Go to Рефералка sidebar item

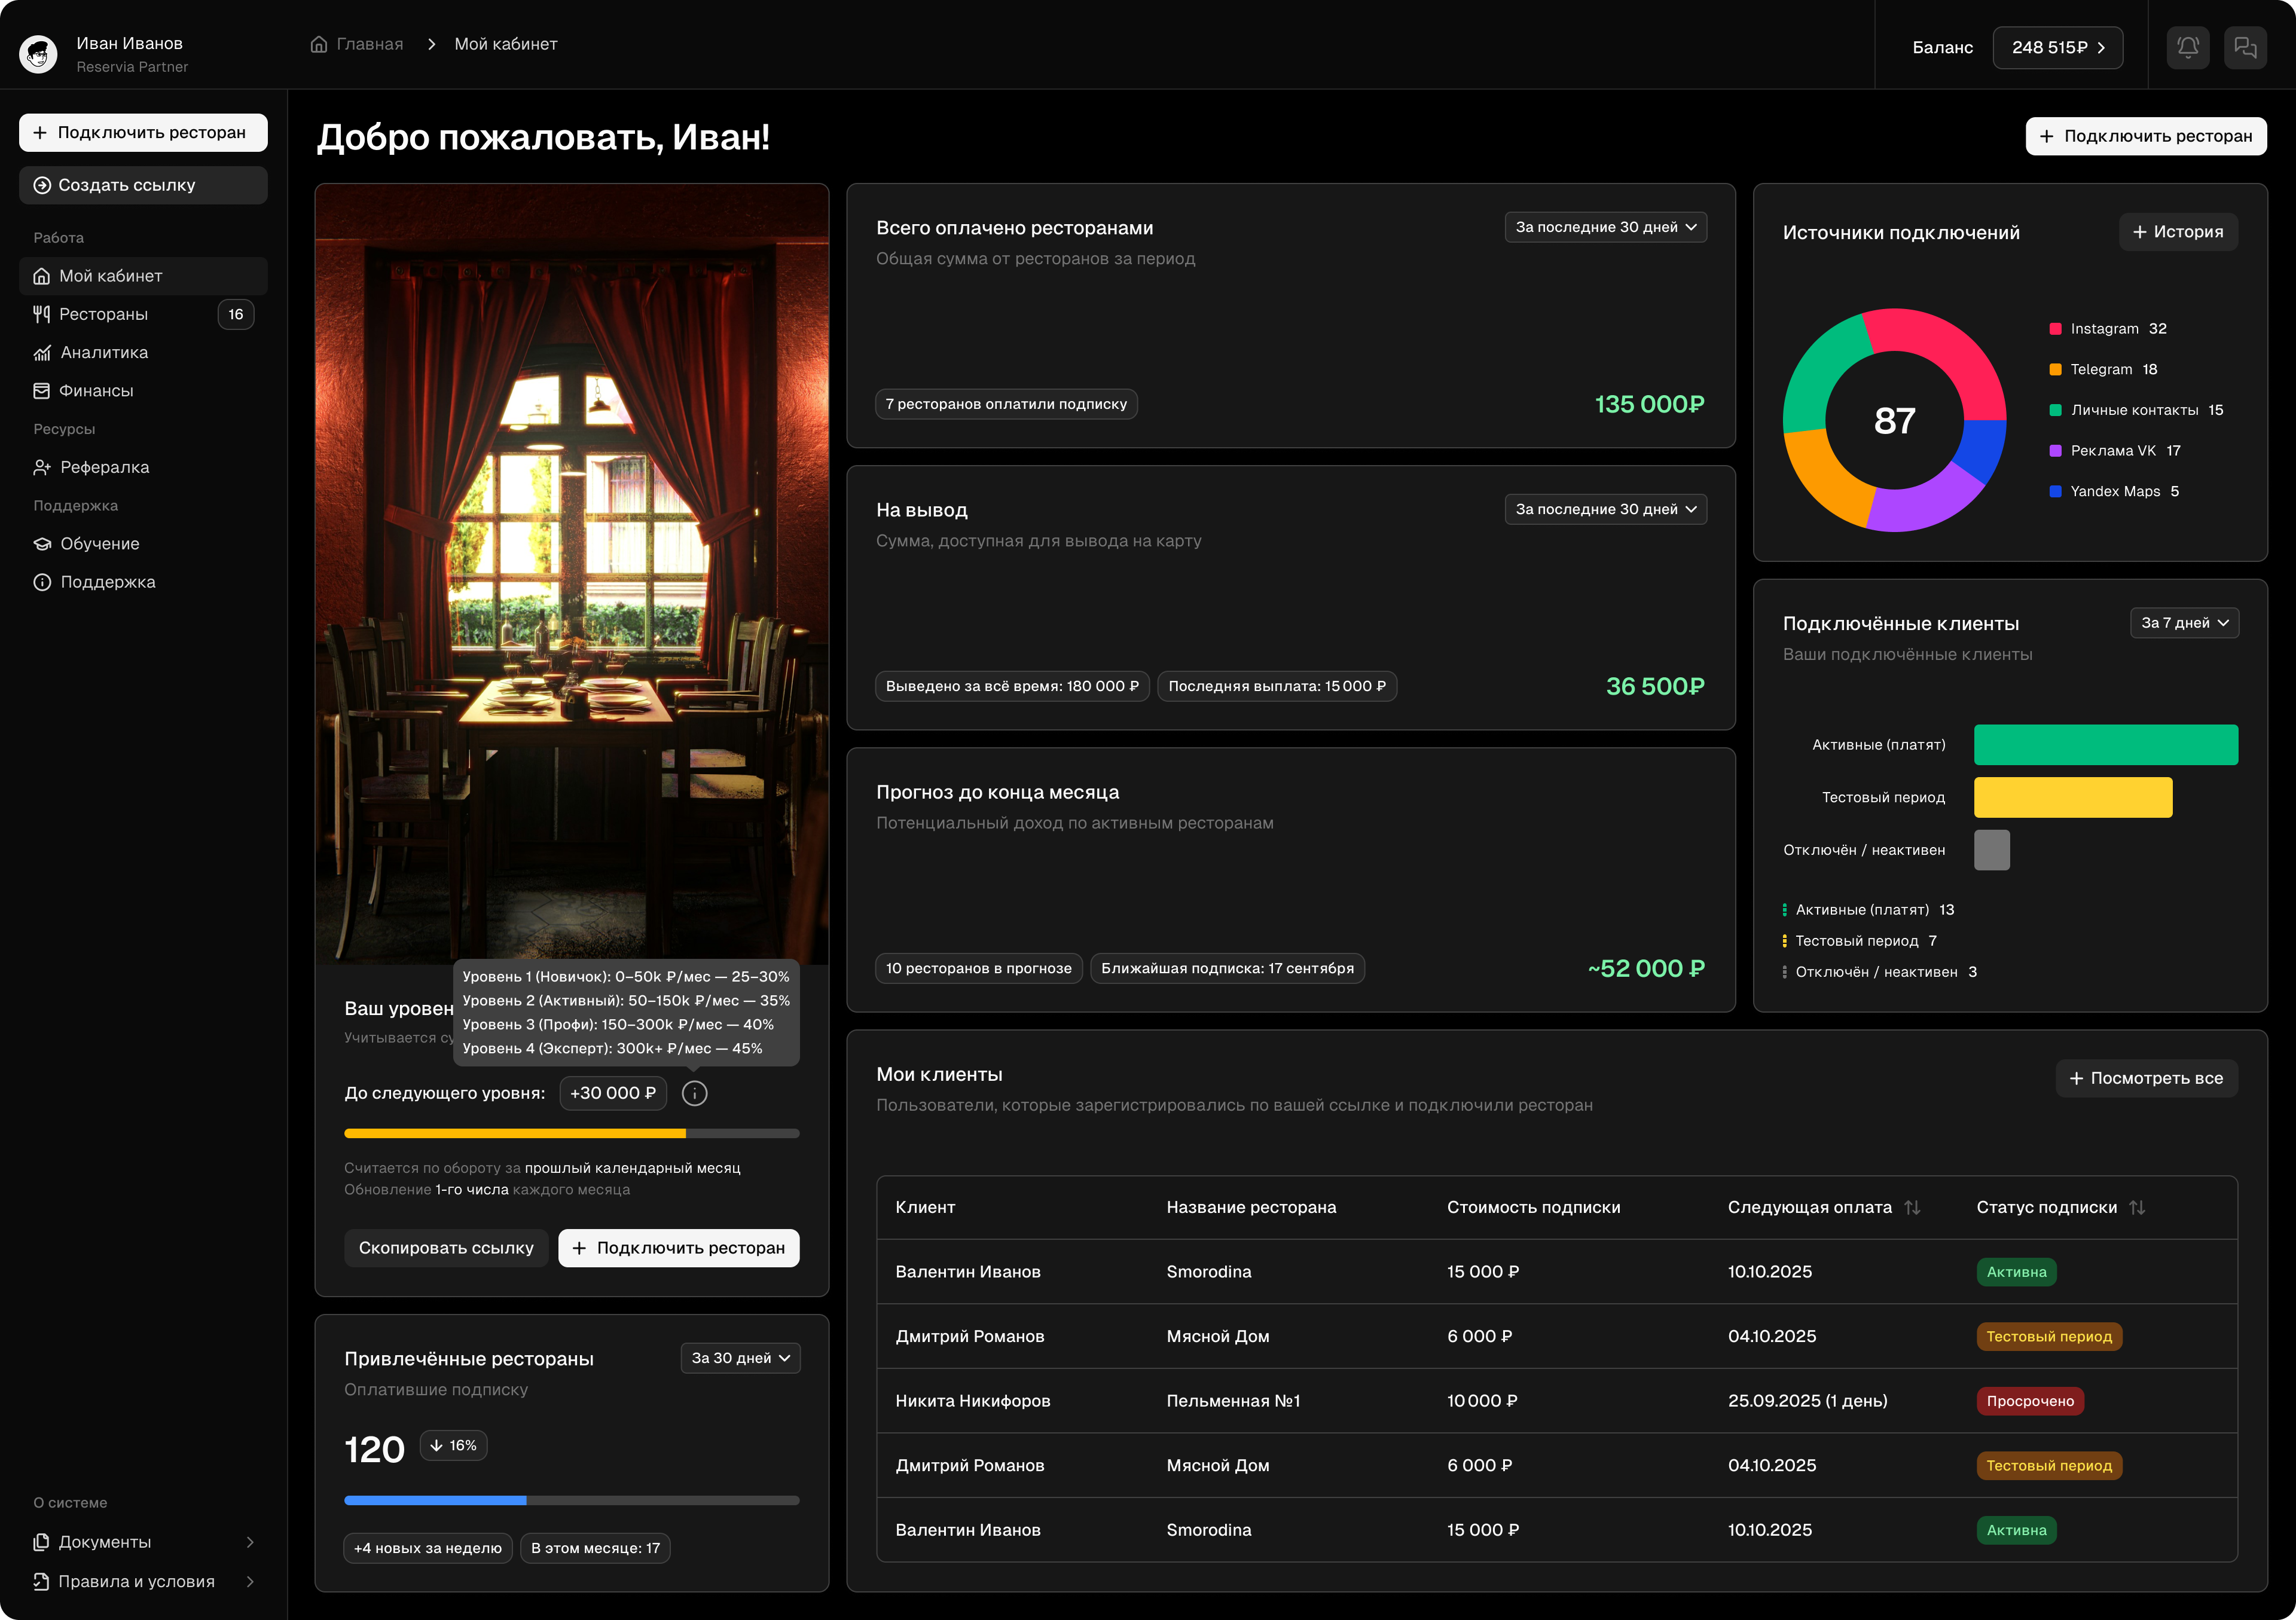104,467
